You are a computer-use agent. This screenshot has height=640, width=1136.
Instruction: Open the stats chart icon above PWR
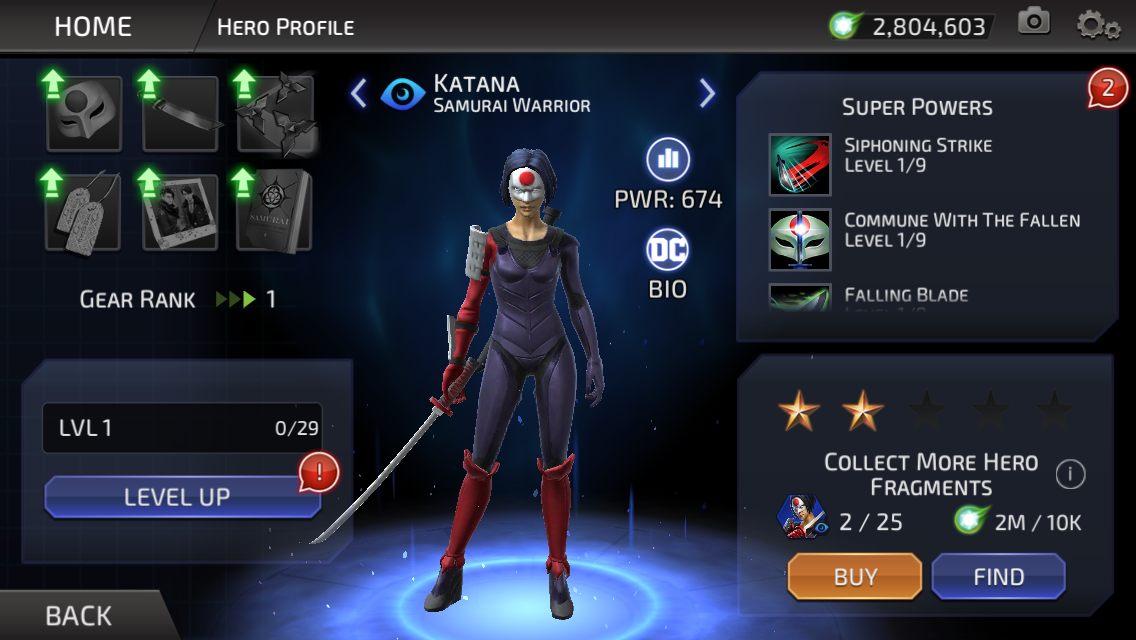tap(667, 159)
